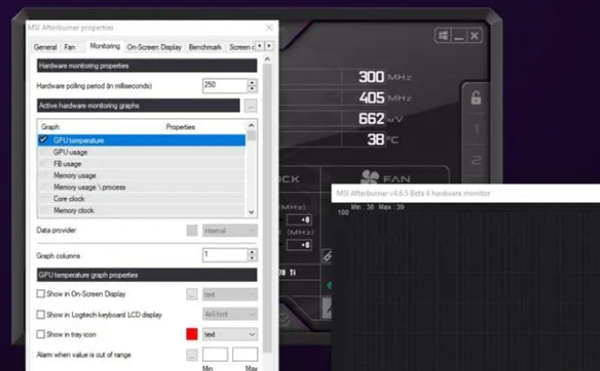Tick Show in Logitech keyboard LCD display

coord(41,314)
